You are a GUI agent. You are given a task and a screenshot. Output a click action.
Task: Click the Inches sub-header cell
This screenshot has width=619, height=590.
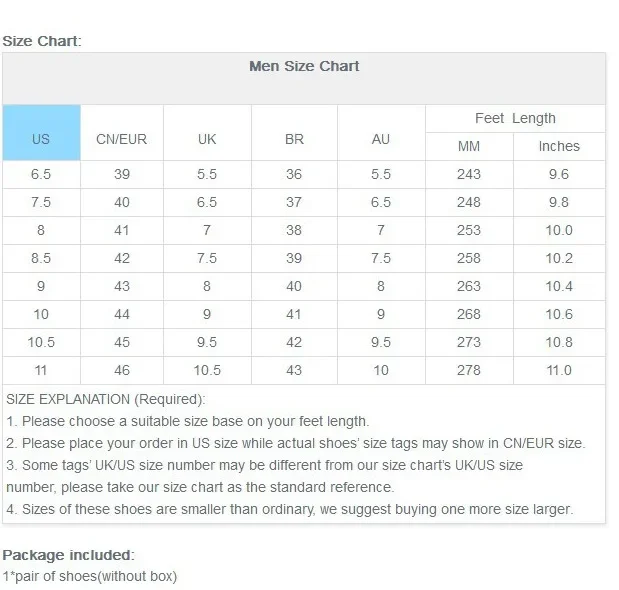tap(559, 146)
